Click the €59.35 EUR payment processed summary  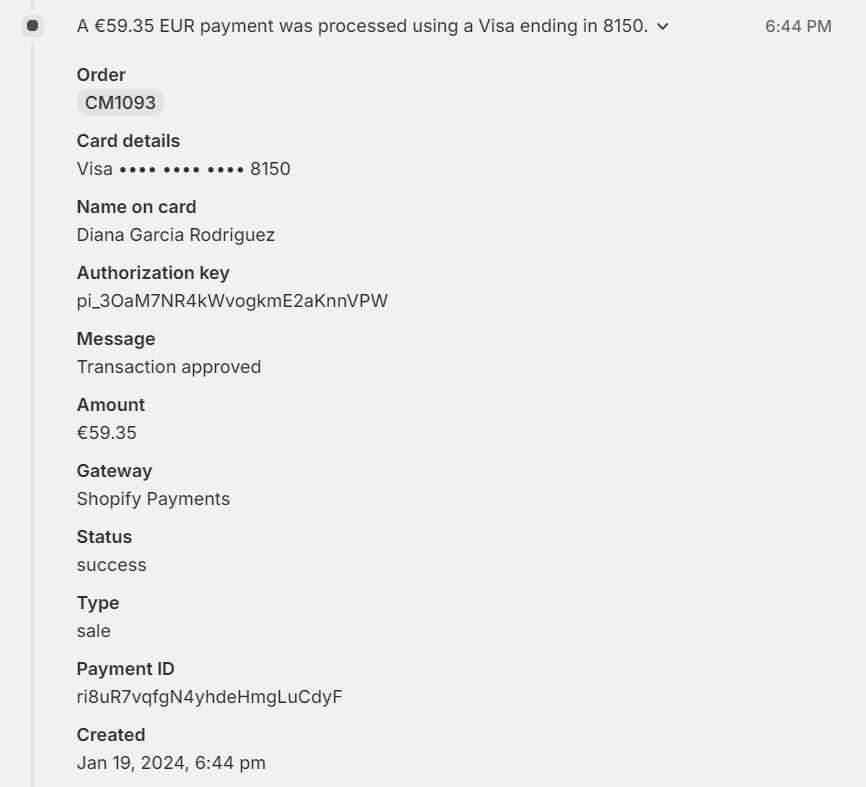click(x=362, y=26)
